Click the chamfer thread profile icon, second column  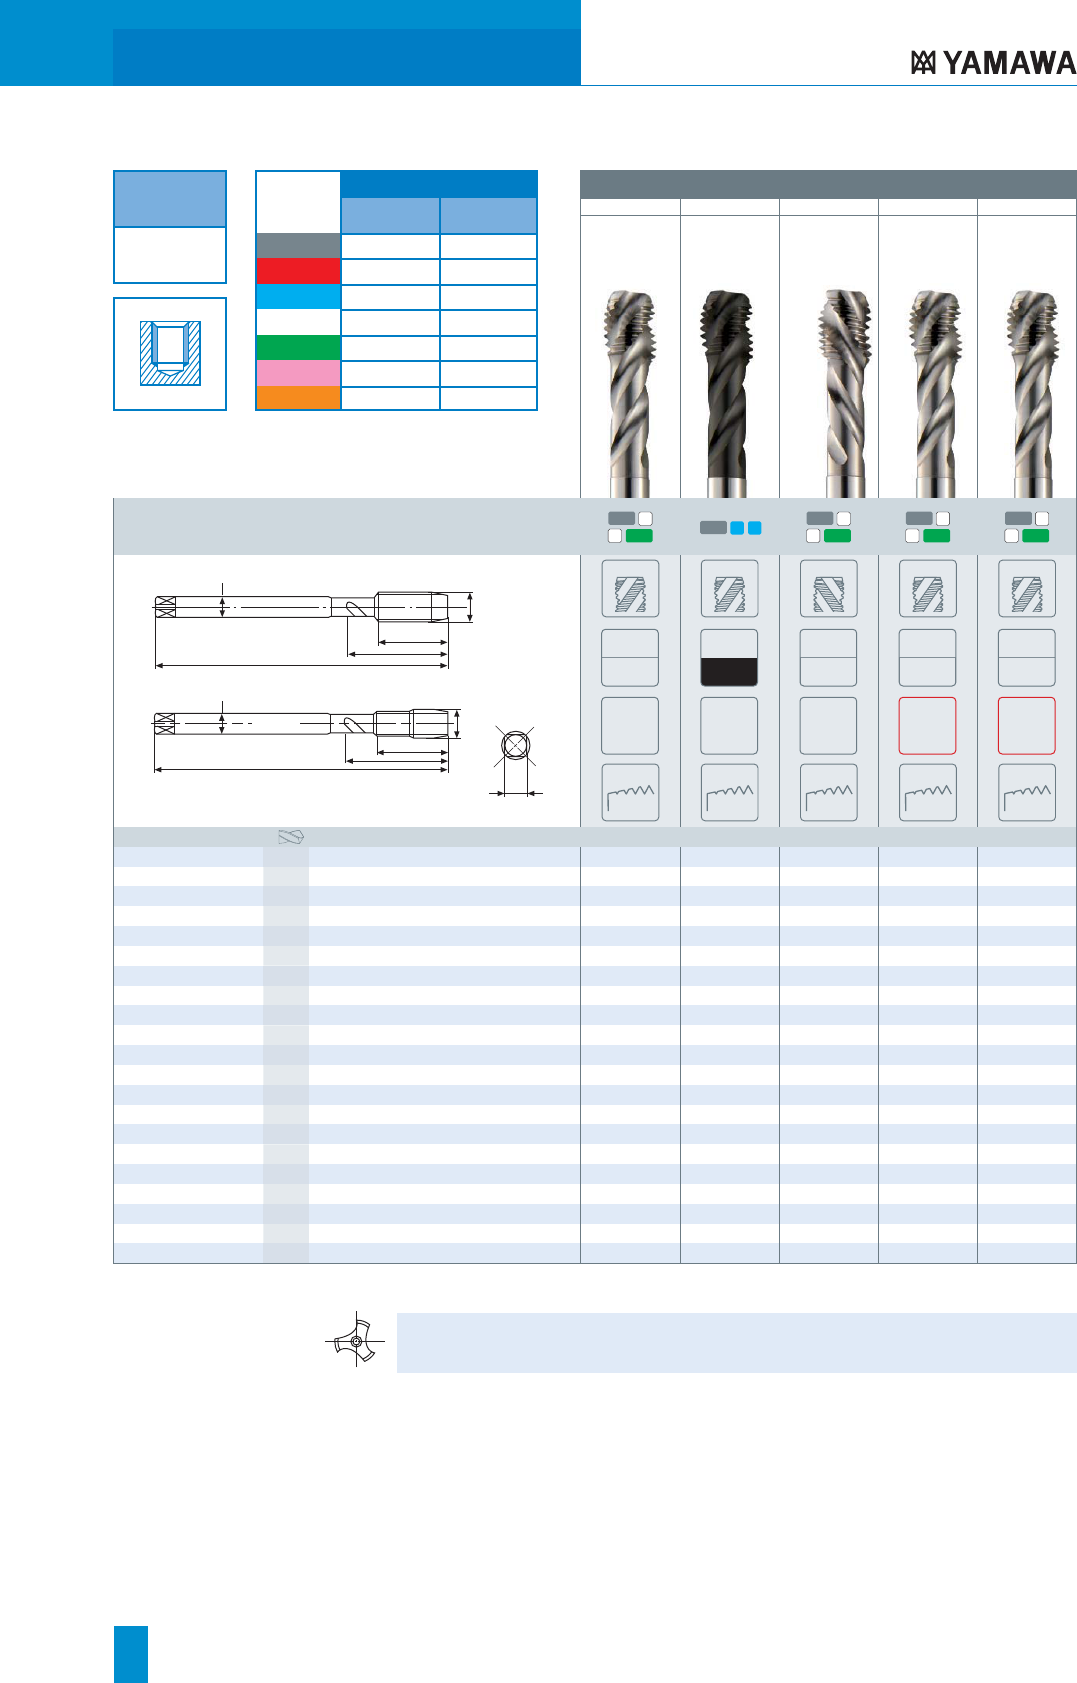click(x=729, y=793)
